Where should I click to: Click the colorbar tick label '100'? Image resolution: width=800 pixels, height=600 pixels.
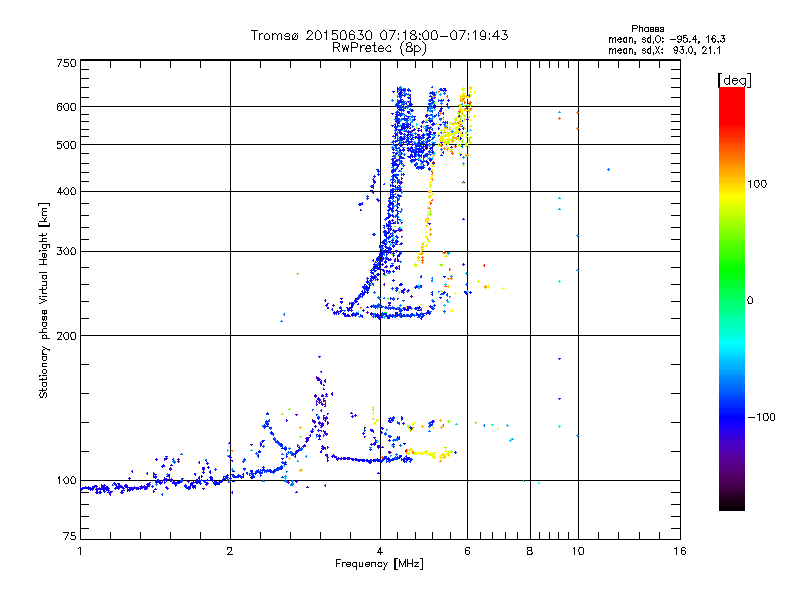[x=757, y=184]
